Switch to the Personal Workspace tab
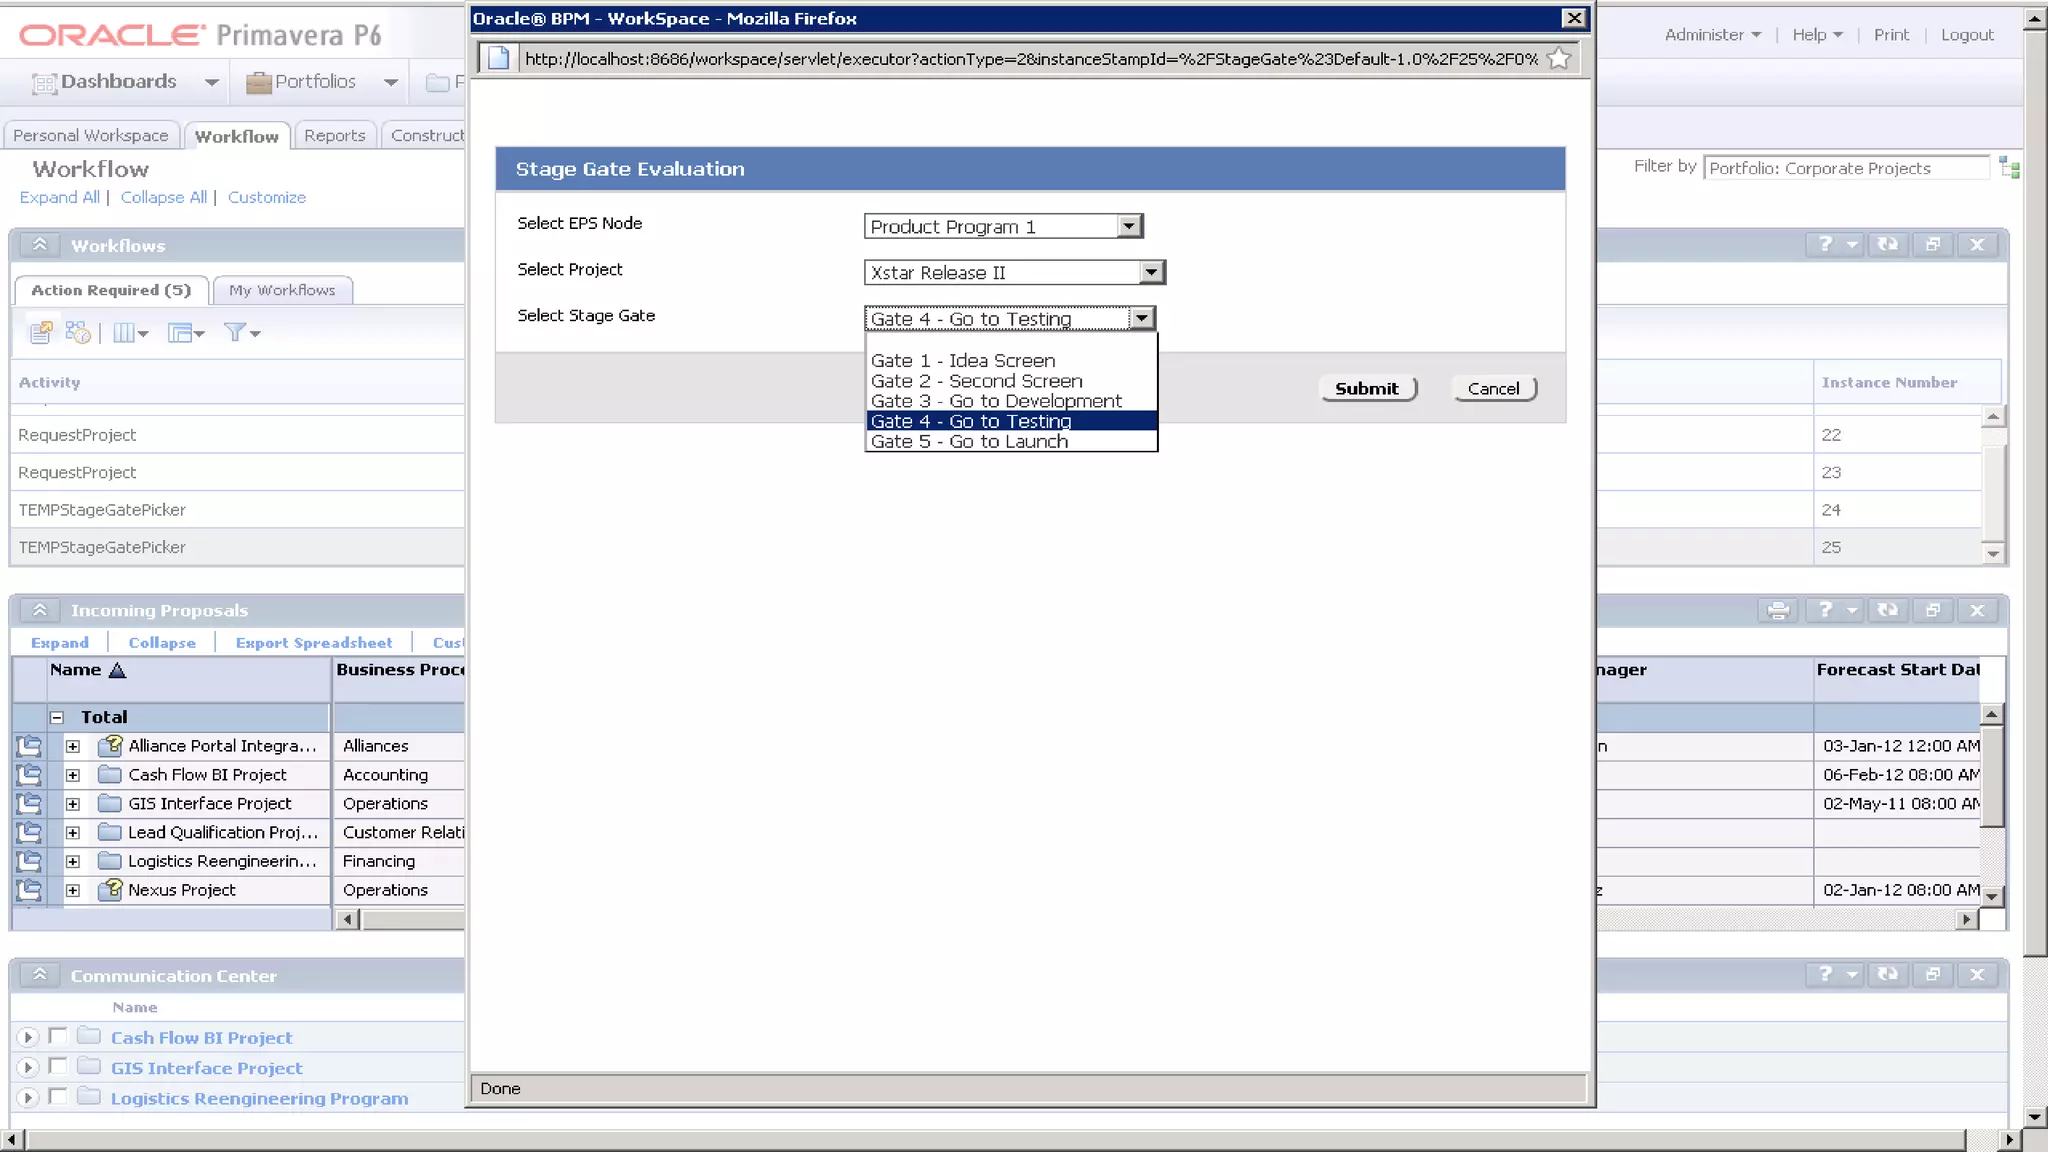Screen dimensions: 2048x1152 tap(90, 135)
